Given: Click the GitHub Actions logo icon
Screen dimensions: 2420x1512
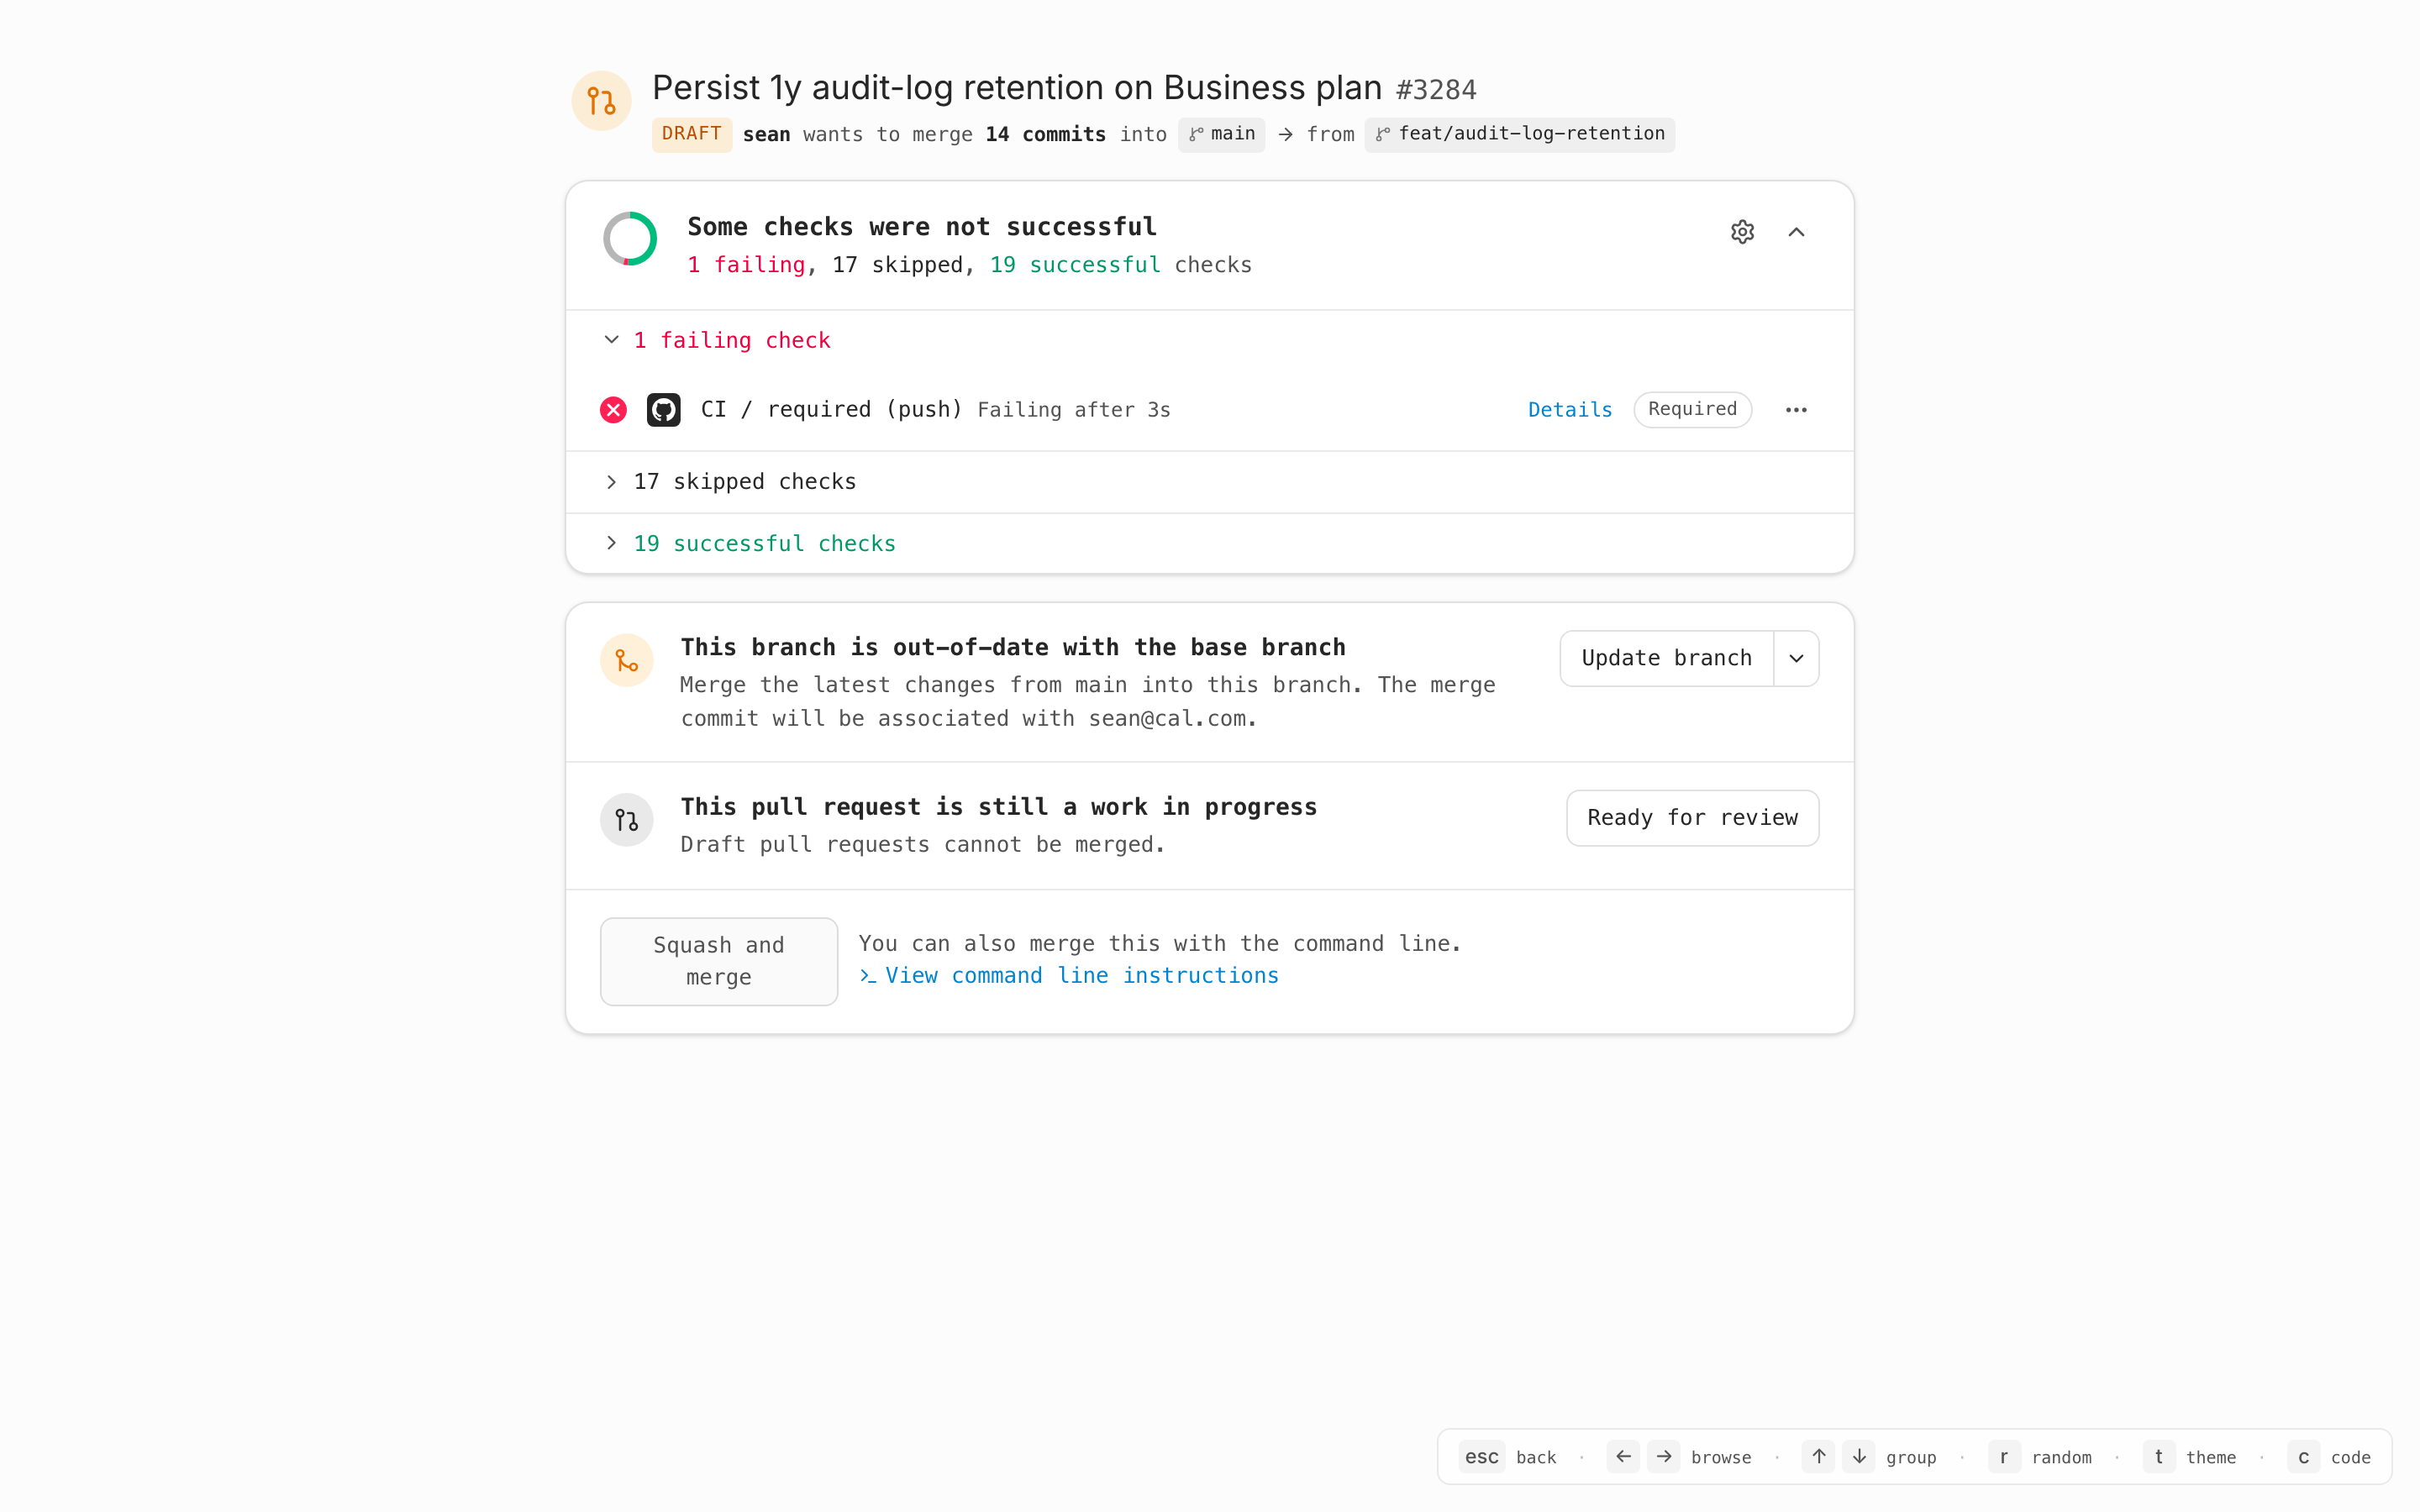Looking at the screenshot, I should tap(663, 410).
